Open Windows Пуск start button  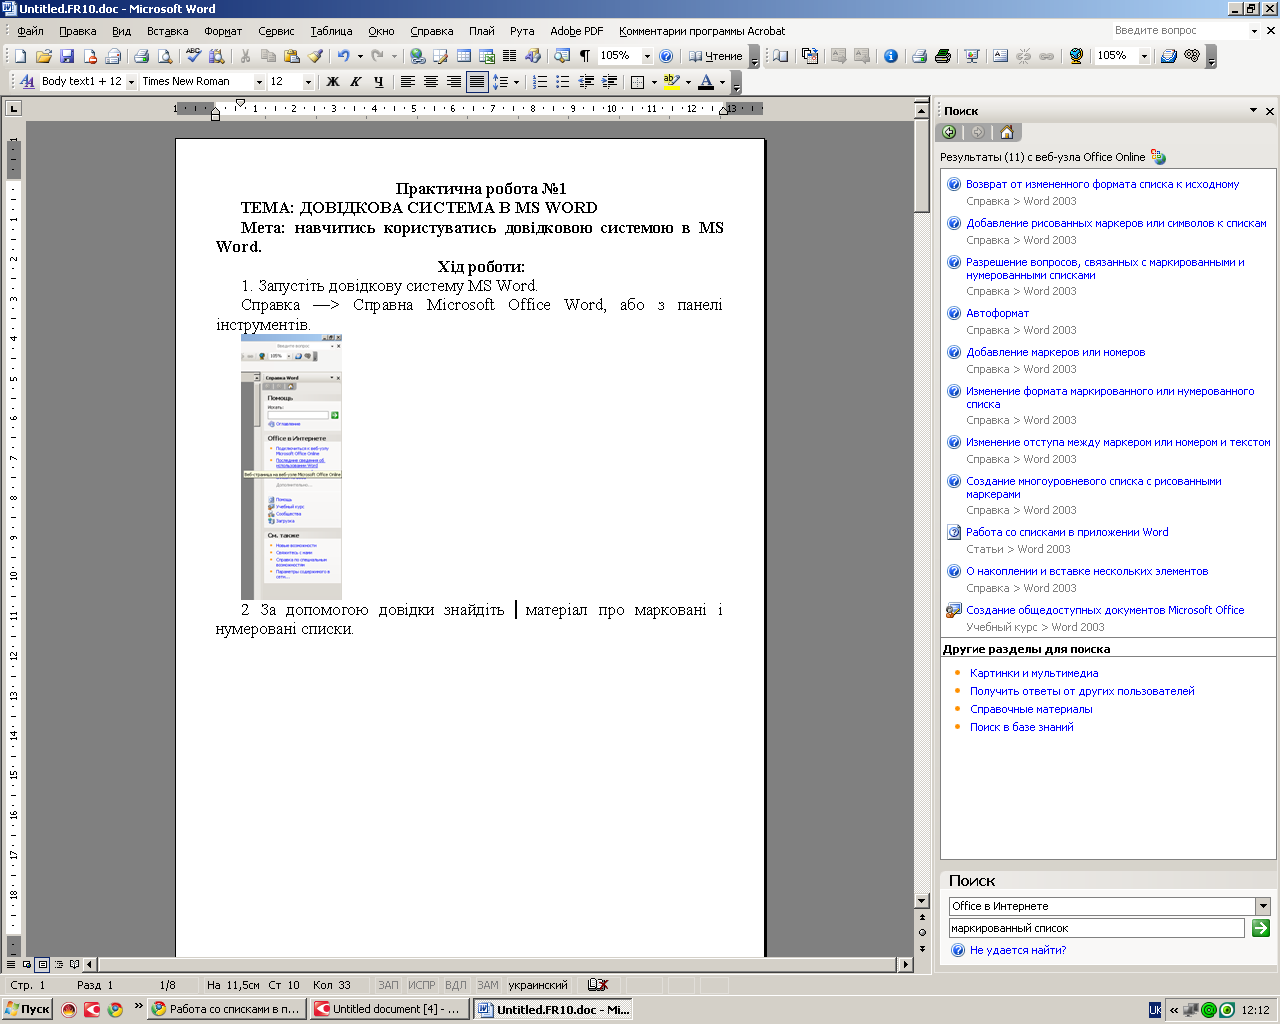tap(27, 1009)
